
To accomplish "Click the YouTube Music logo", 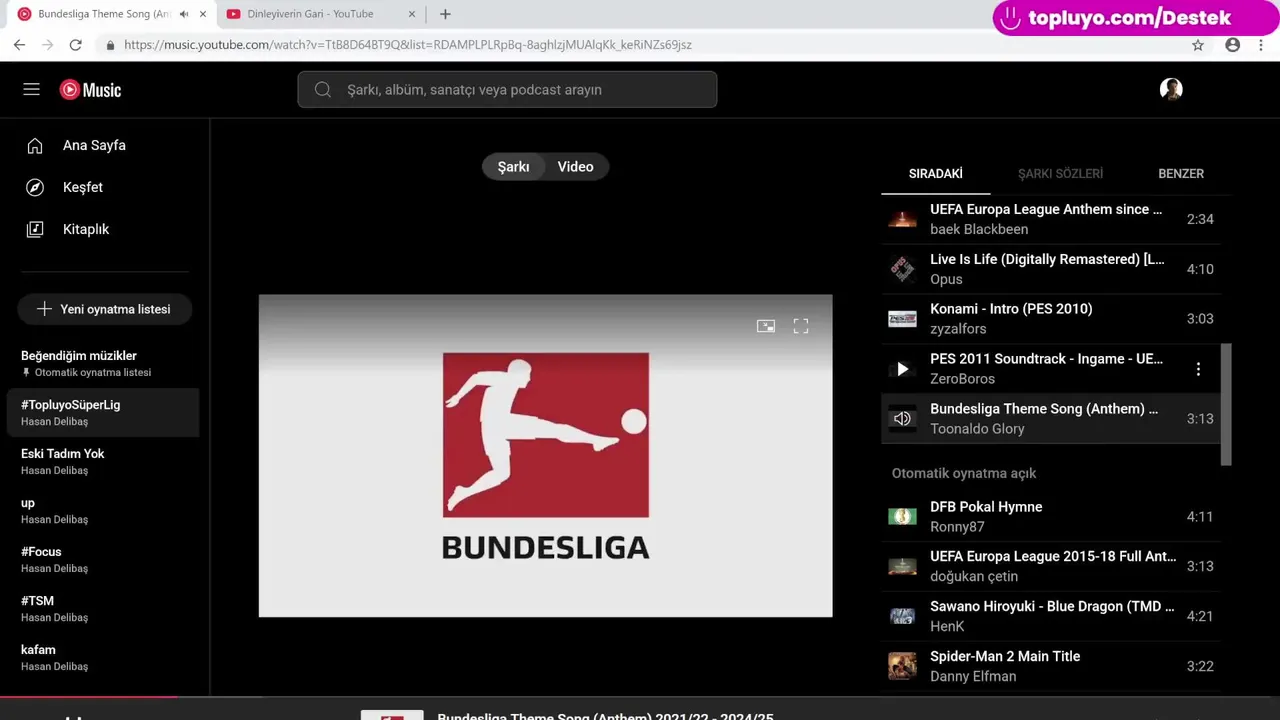I will click(90, 90).
